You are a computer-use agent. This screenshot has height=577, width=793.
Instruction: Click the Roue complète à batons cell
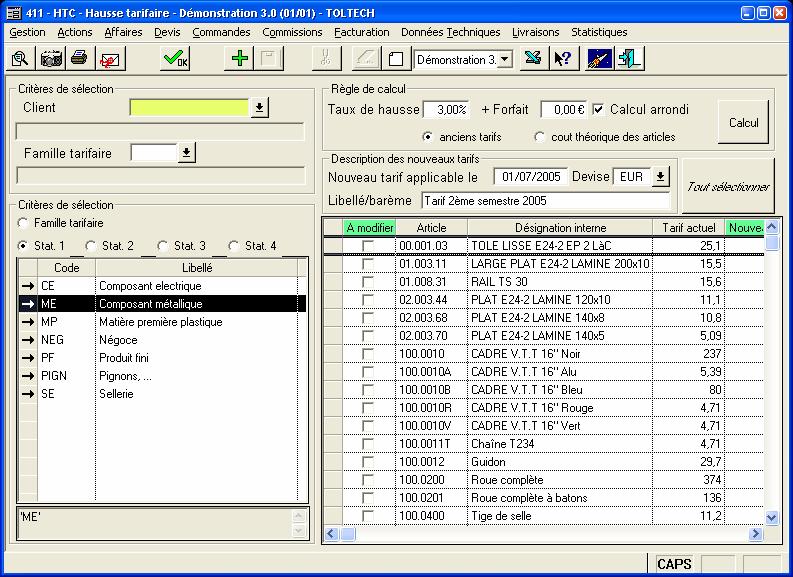click(560, 498)
